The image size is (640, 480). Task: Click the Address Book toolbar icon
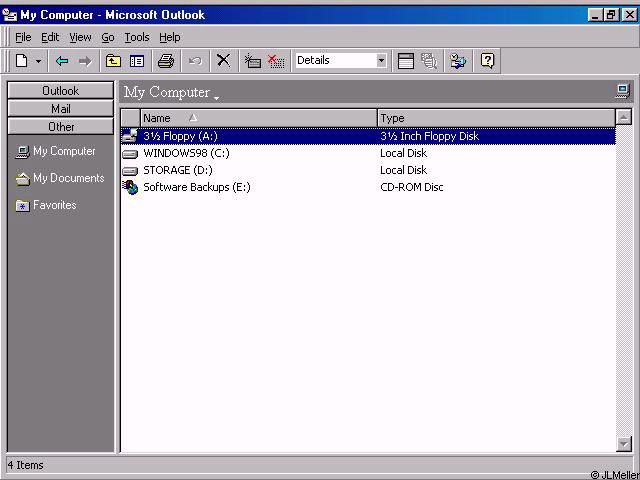point(458,61)
